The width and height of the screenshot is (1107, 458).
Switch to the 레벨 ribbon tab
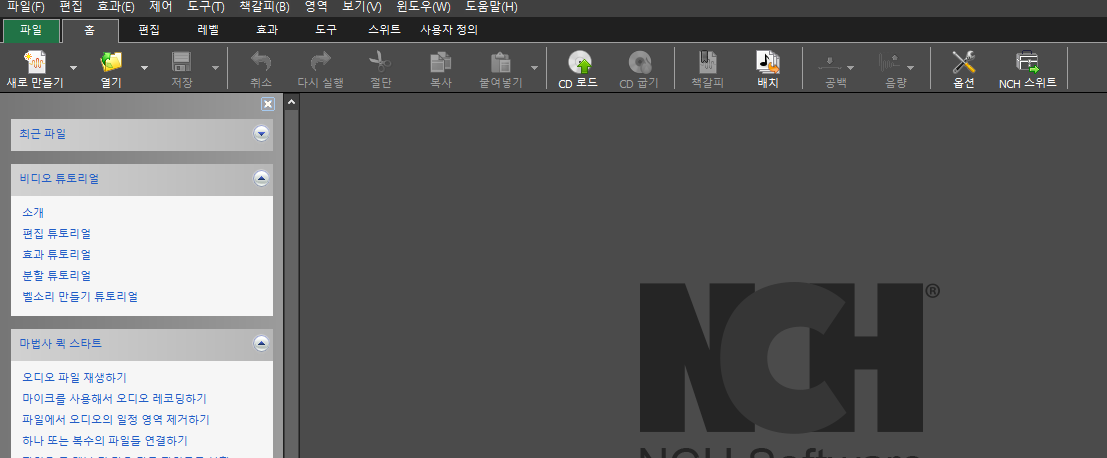point(208,30)
